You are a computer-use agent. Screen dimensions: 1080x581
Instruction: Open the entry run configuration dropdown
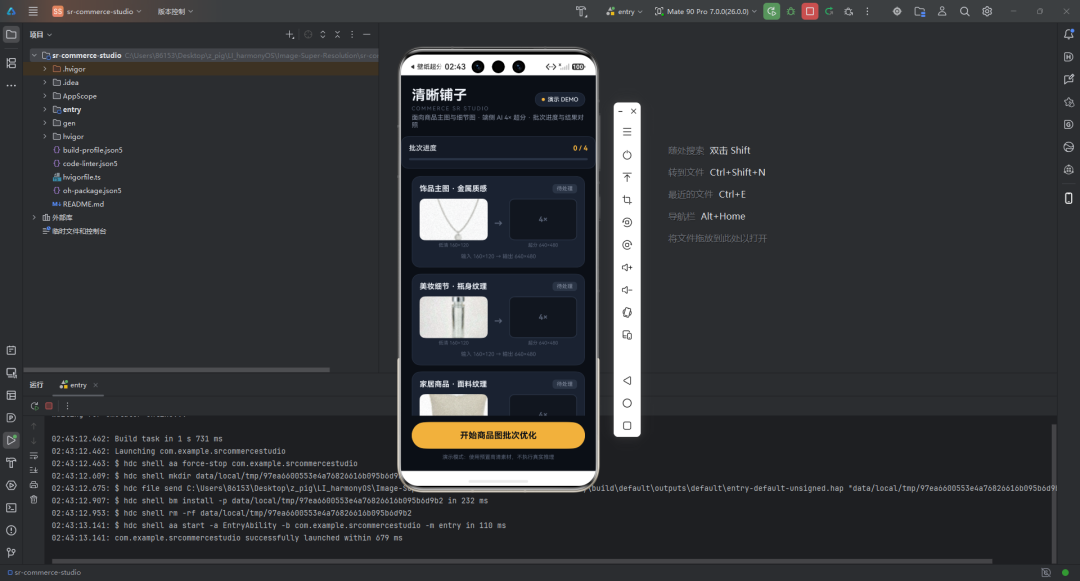(625, 11)
